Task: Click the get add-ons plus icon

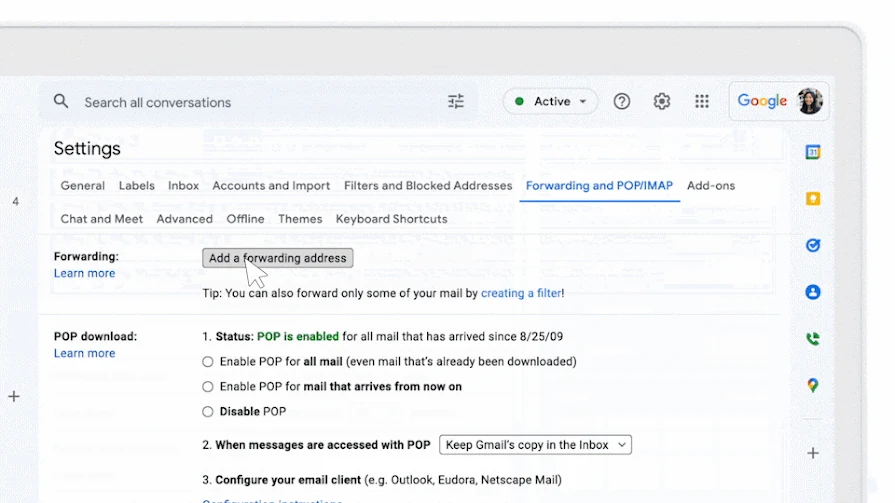Action: pos(813,453)
